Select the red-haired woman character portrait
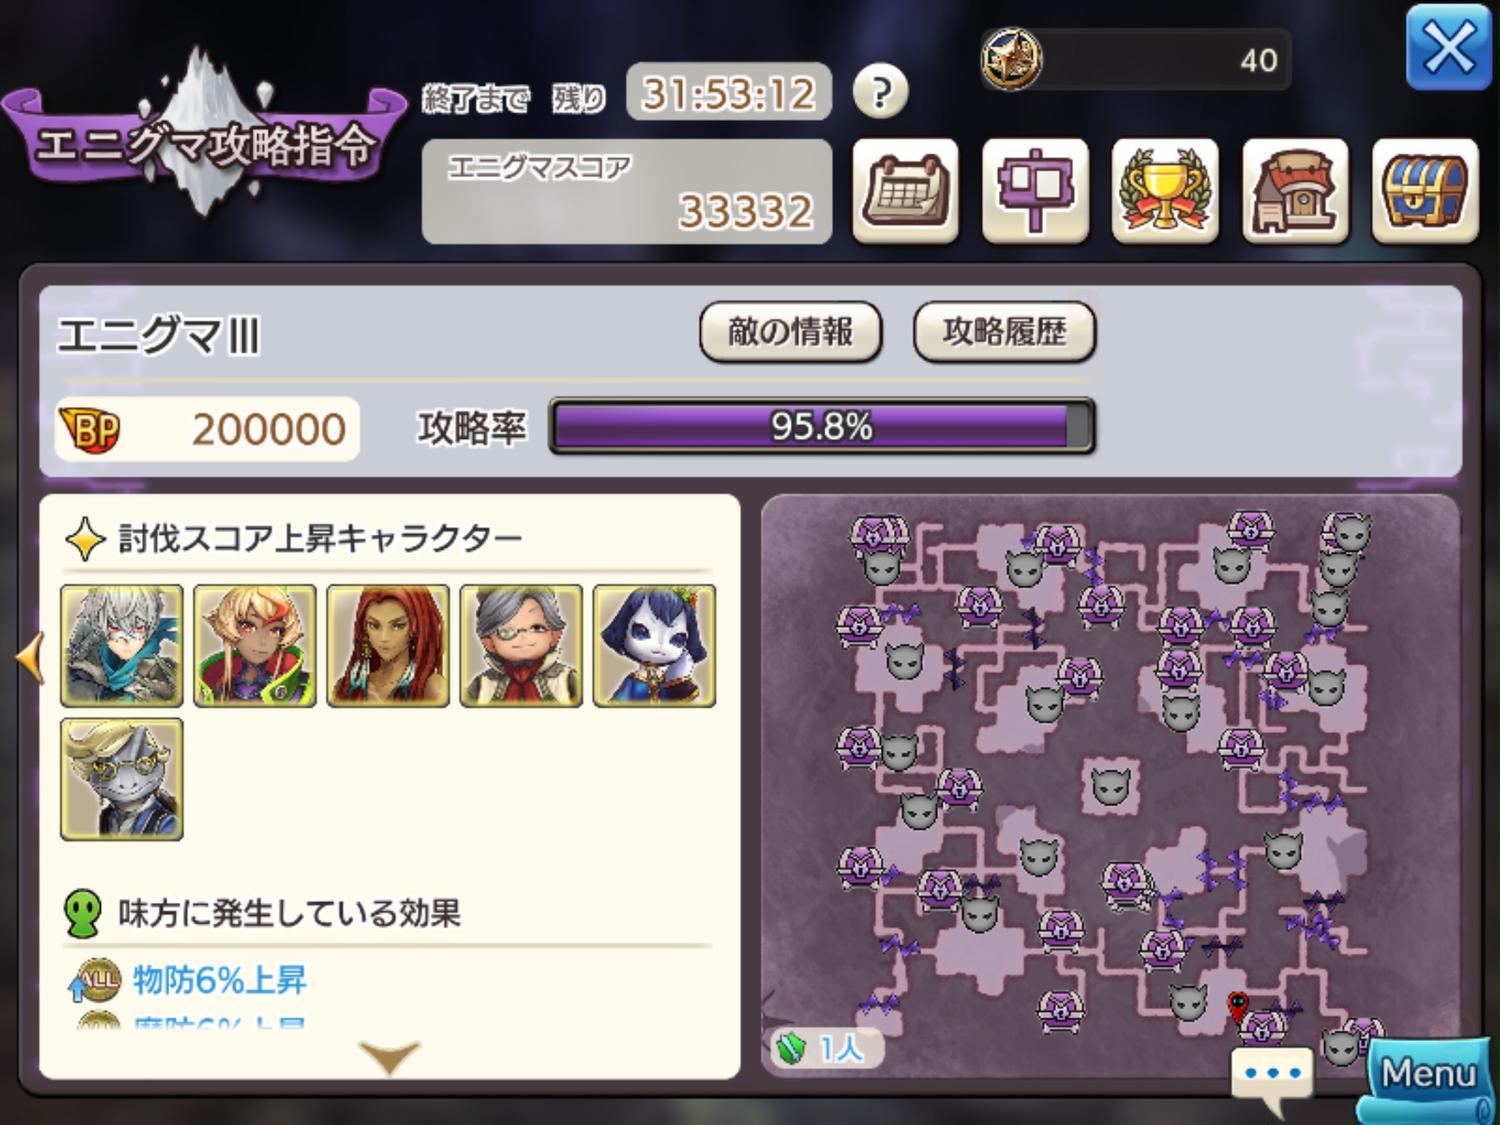Screen dimensions: 1500x1125 point(388,646)
